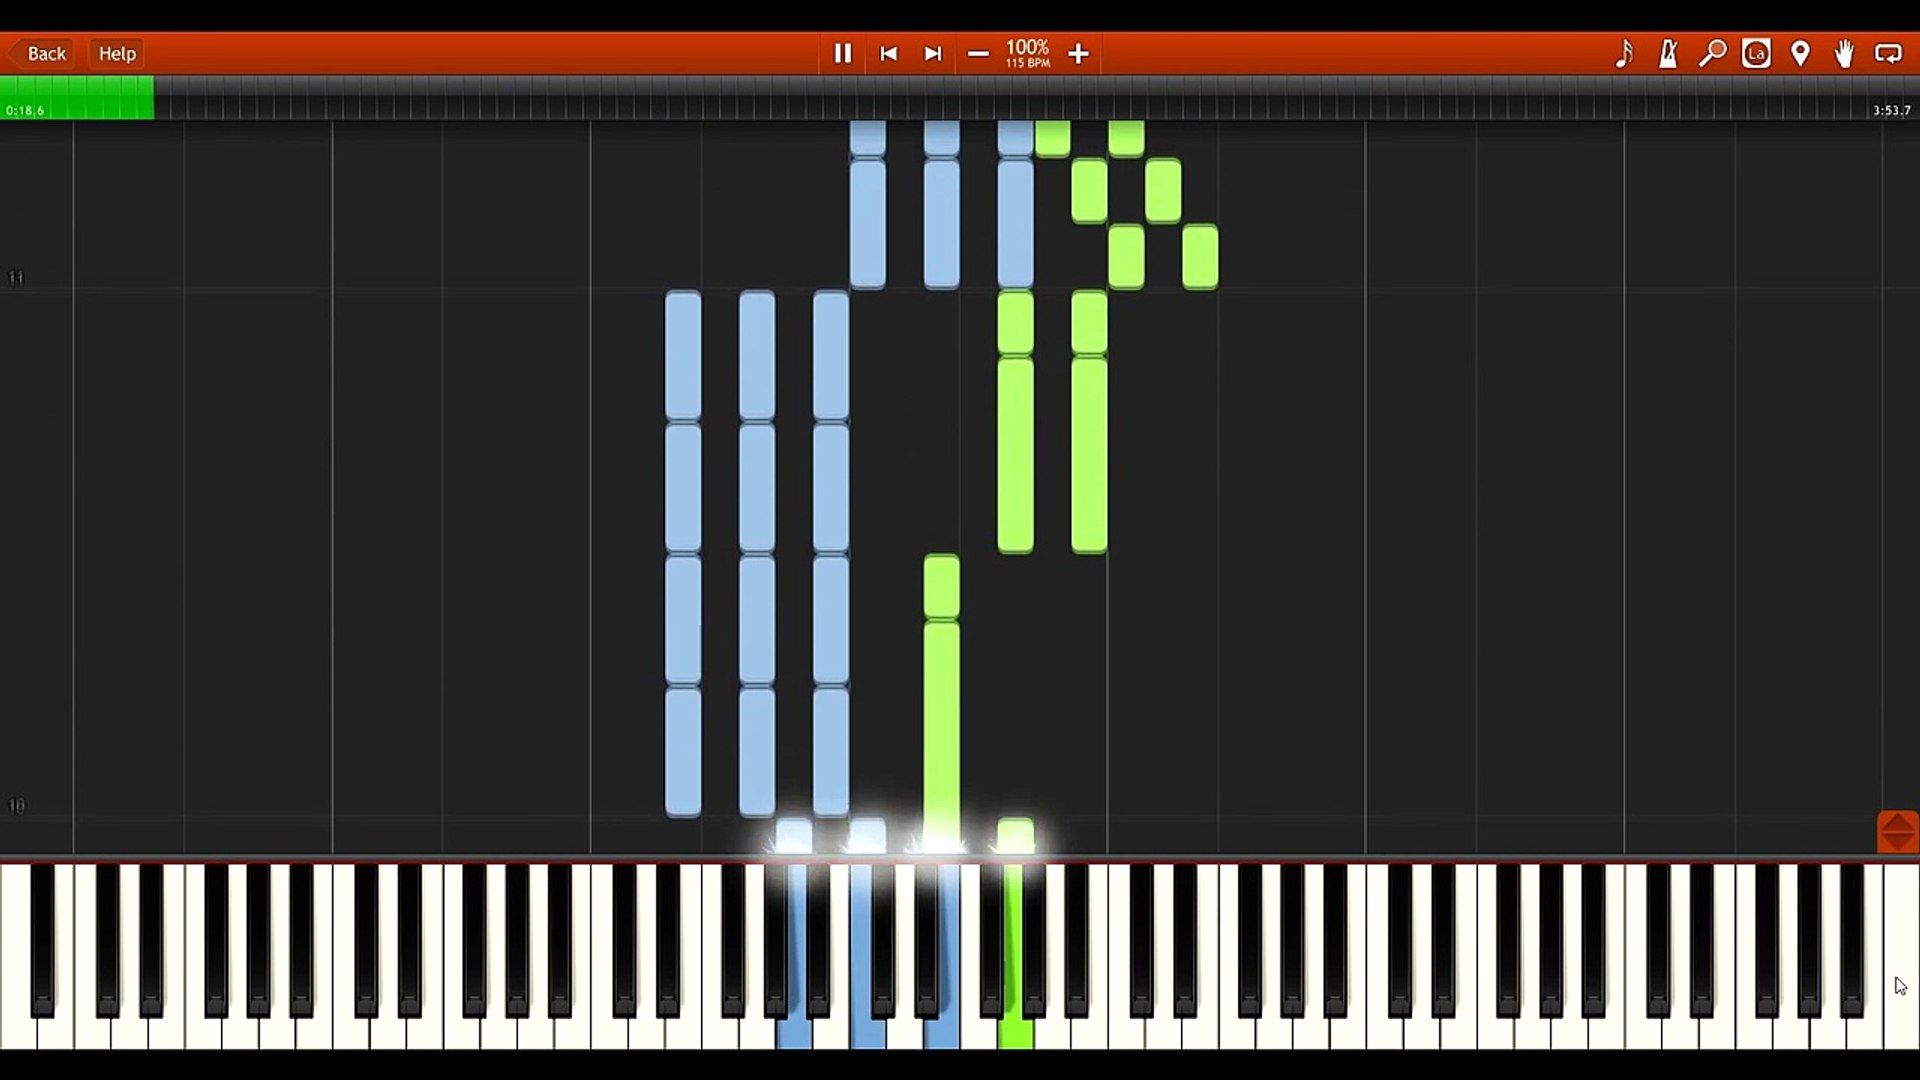The height and width of the screenshot is (1080, 1920).
Task: Click the 100% 115 BPM speed display
Action: tap(1028, 54)
